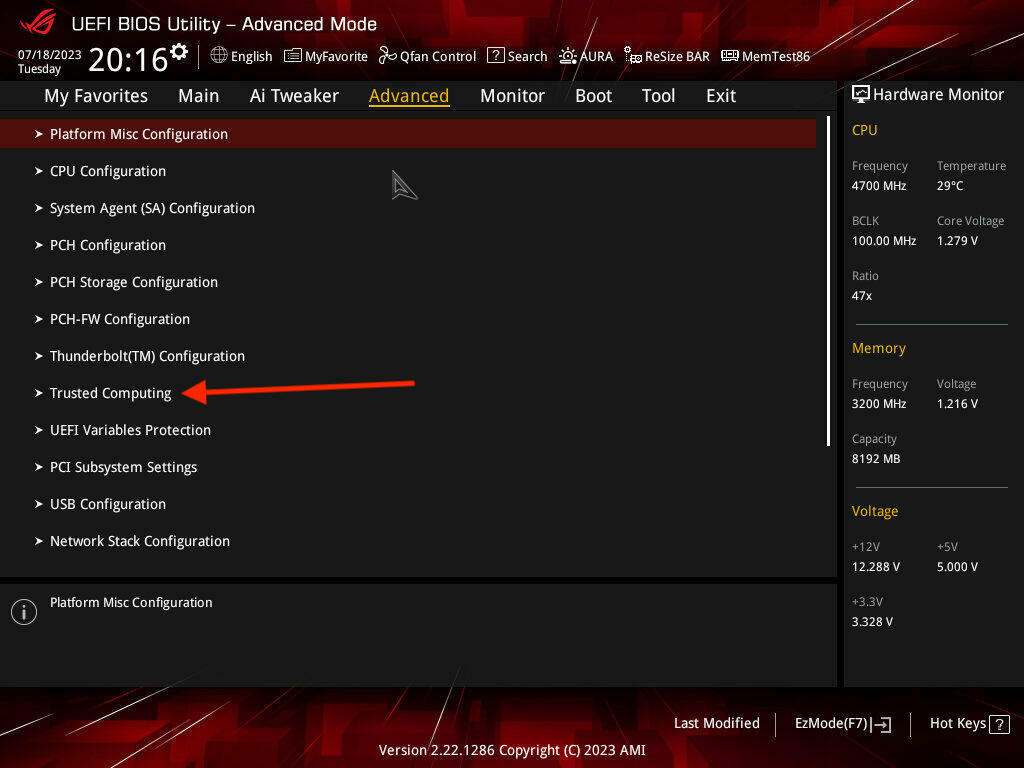Expand CPU Configuration arrow

pos(39,171)
